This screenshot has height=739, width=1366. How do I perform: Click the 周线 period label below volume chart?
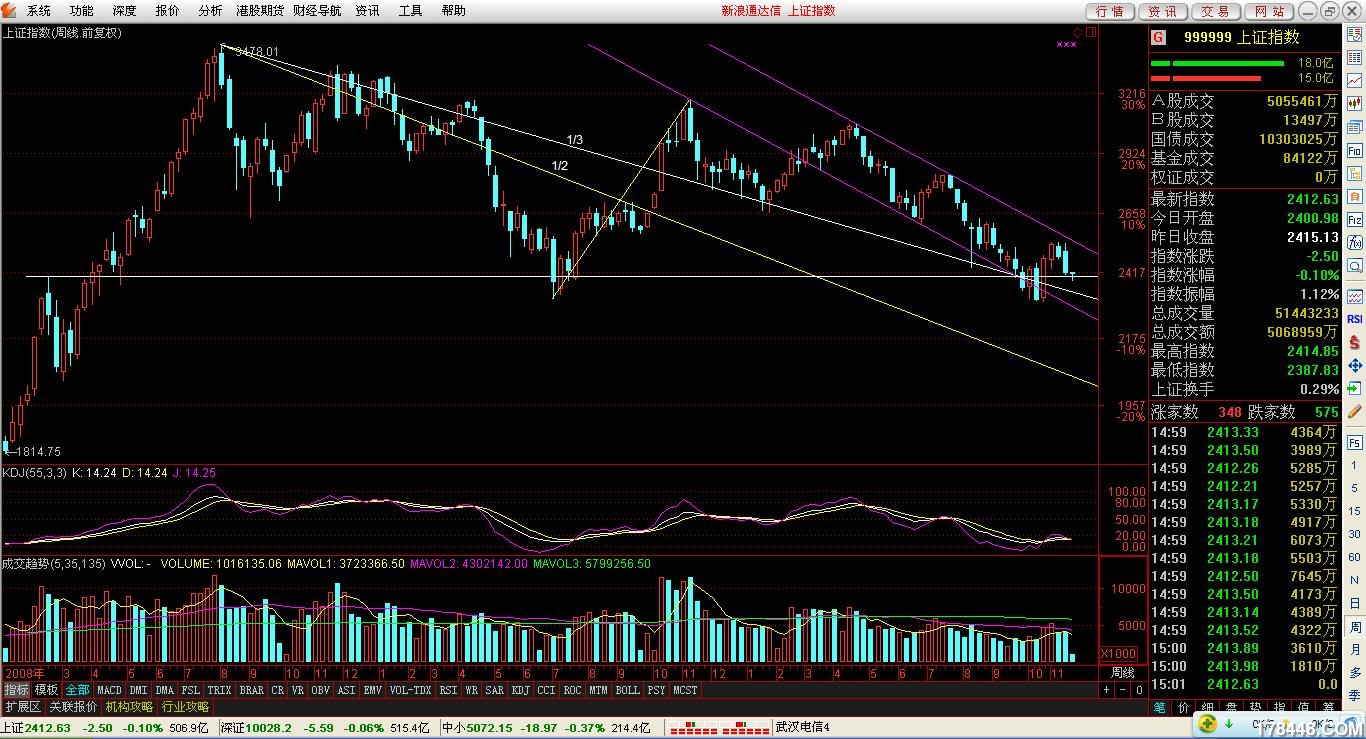point(1122,673)
